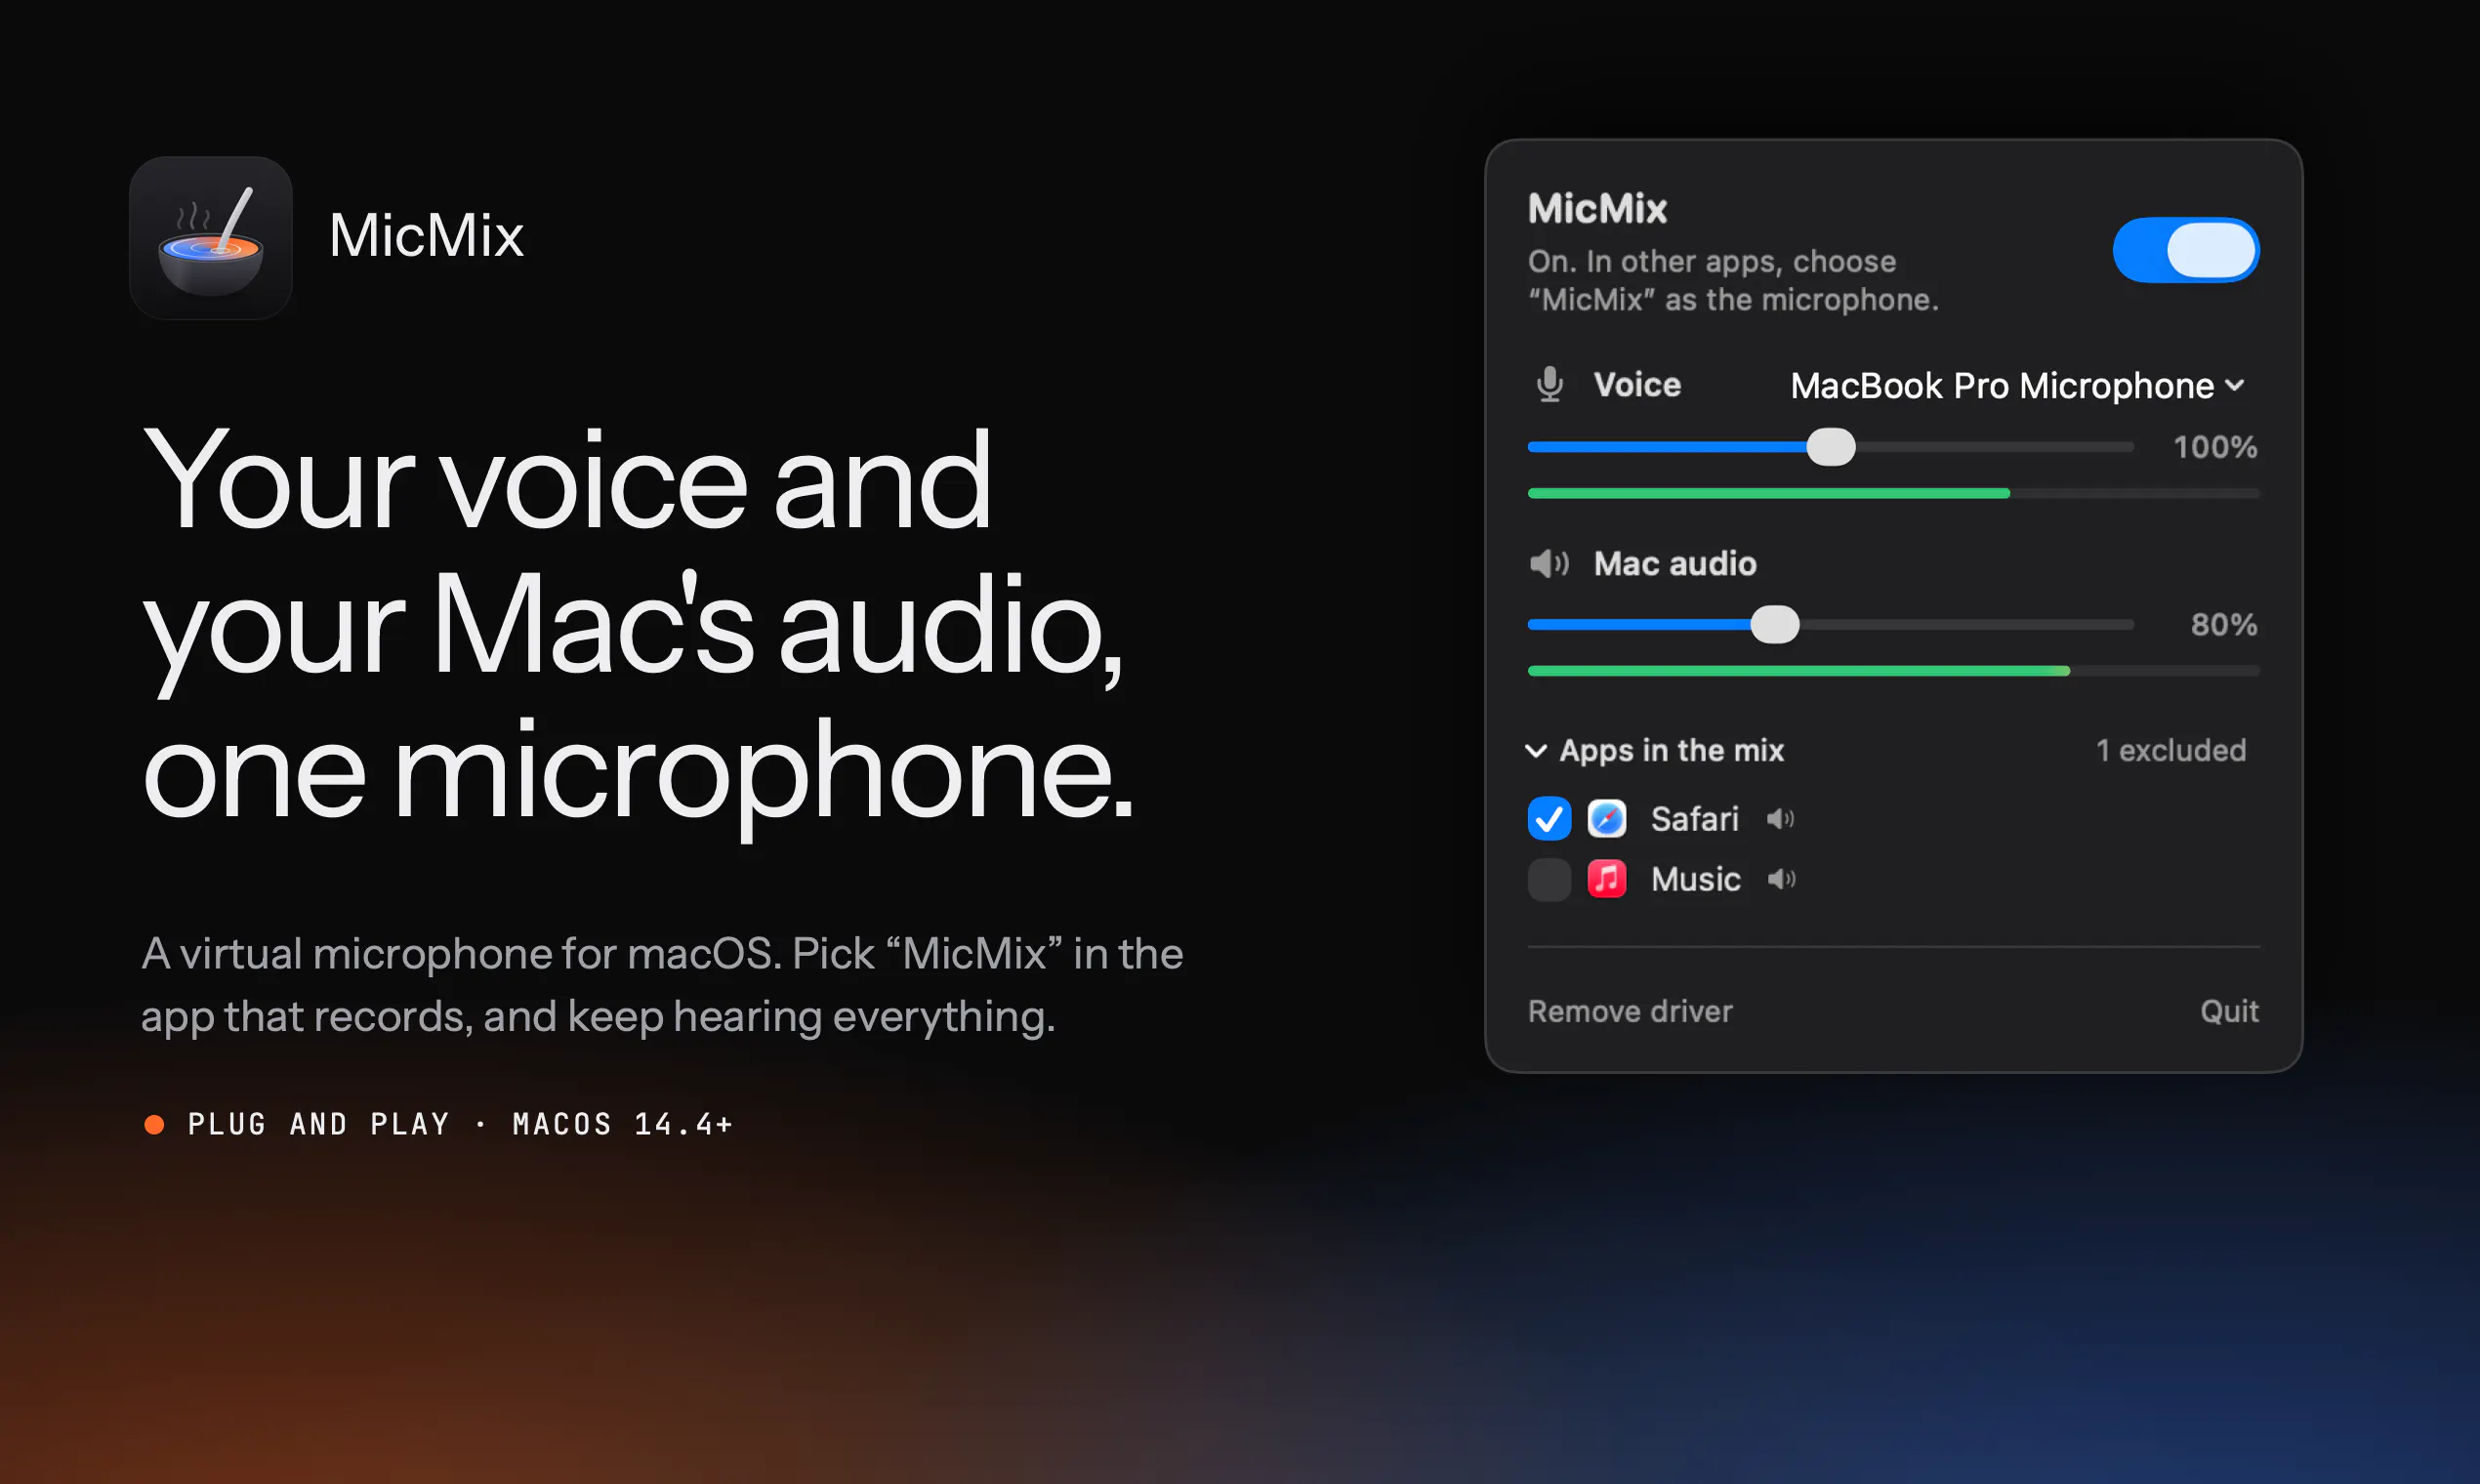Viewport: 2480px width, 1484px height.
Task: Click the green Mac audio level meter
Action: (x=1893, y=671)
